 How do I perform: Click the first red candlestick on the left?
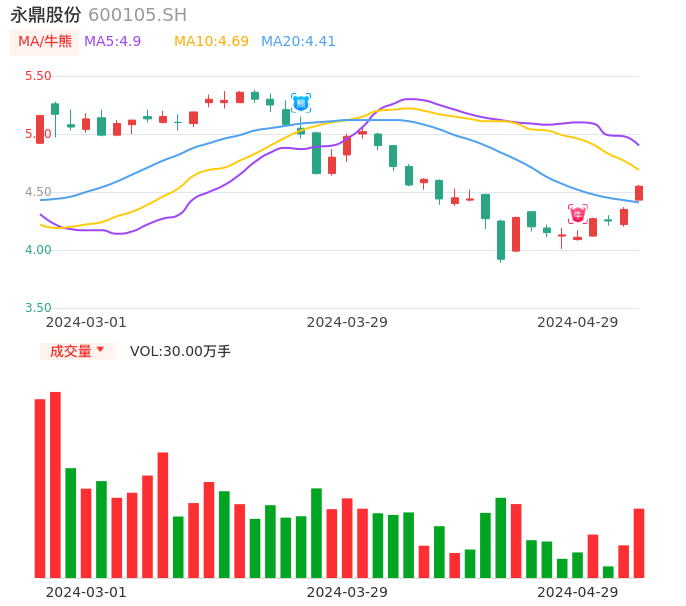(40, 129)
